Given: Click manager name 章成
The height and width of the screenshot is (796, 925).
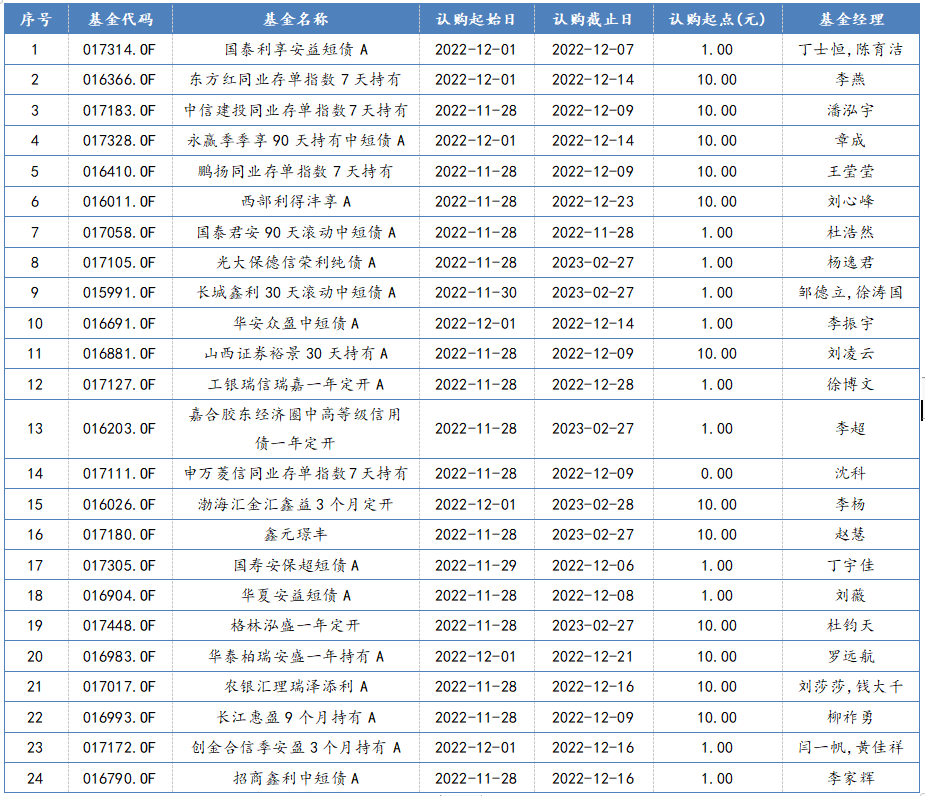Looking at the screenshot, I should 851,140.
